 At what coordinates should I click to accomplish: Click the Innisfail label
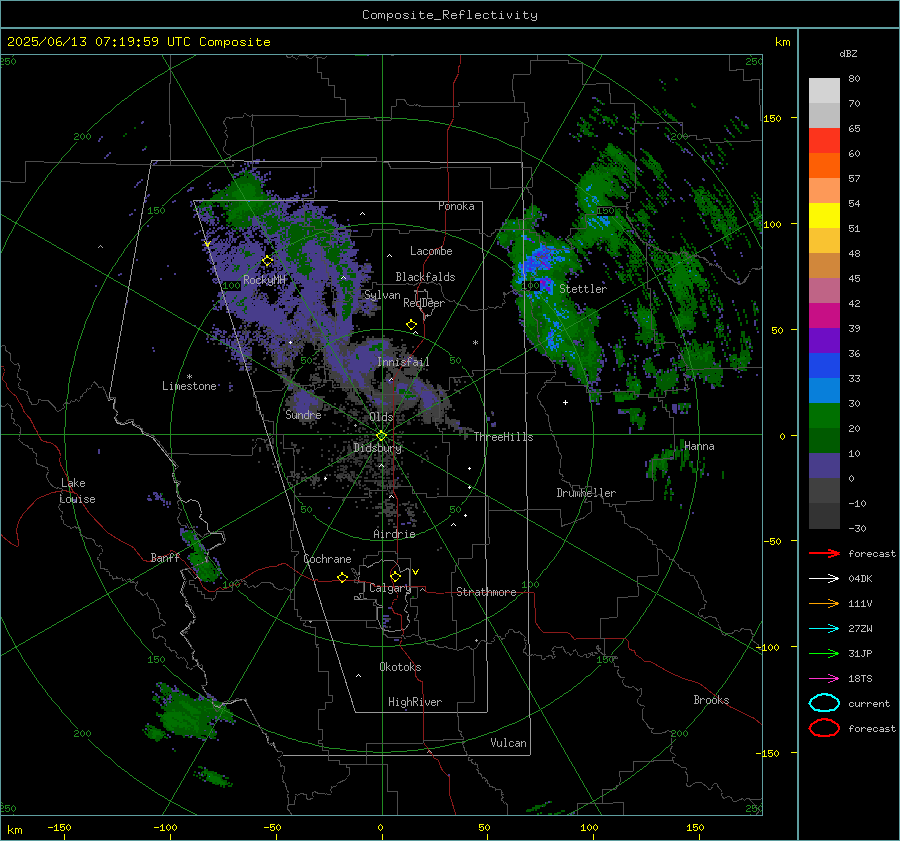tap(403, 362)
